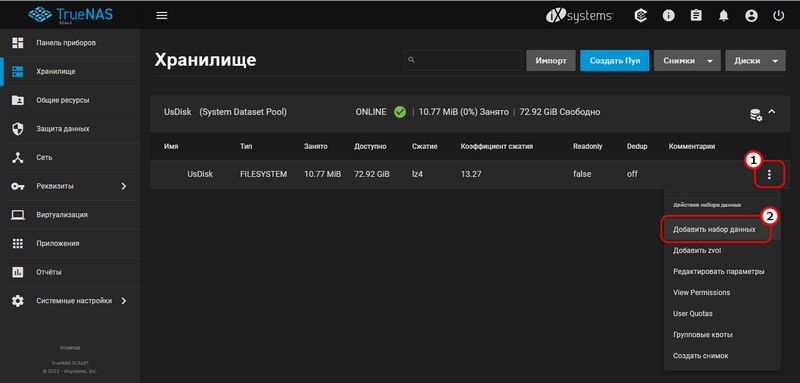This screenshot has height=383, width=800.
Task: Click the 13.27 ratio cell
Action: [x=472, y=174]
